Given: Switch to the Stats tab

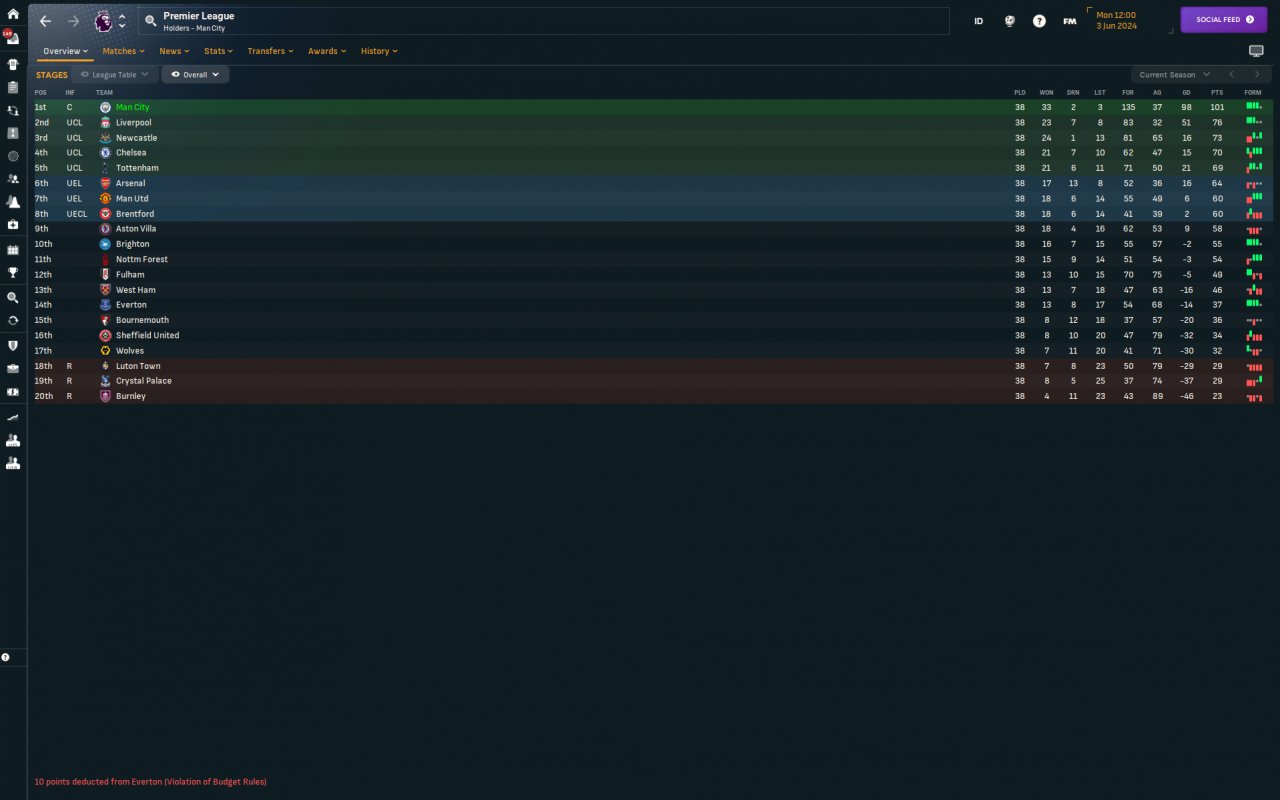Looking at the screenshot, I should tap(218, 51).
